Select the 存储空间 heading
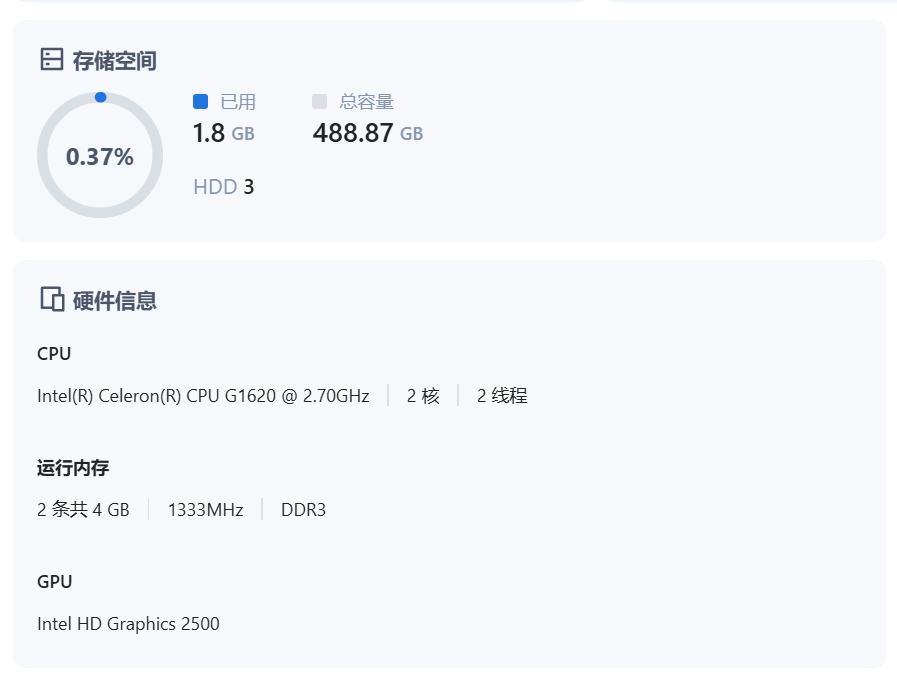Viewport: 897px width, 692px height. coord(114,60)
